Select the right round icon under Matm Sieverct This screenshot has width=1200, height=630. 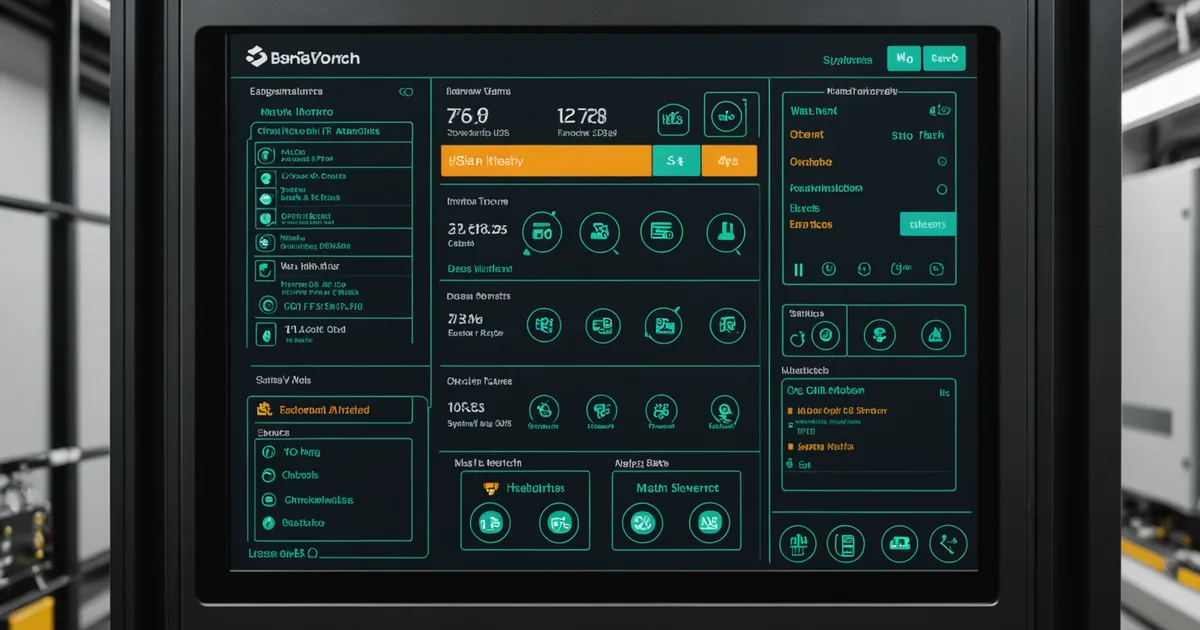pyautogui.click(x=709, y=523)
